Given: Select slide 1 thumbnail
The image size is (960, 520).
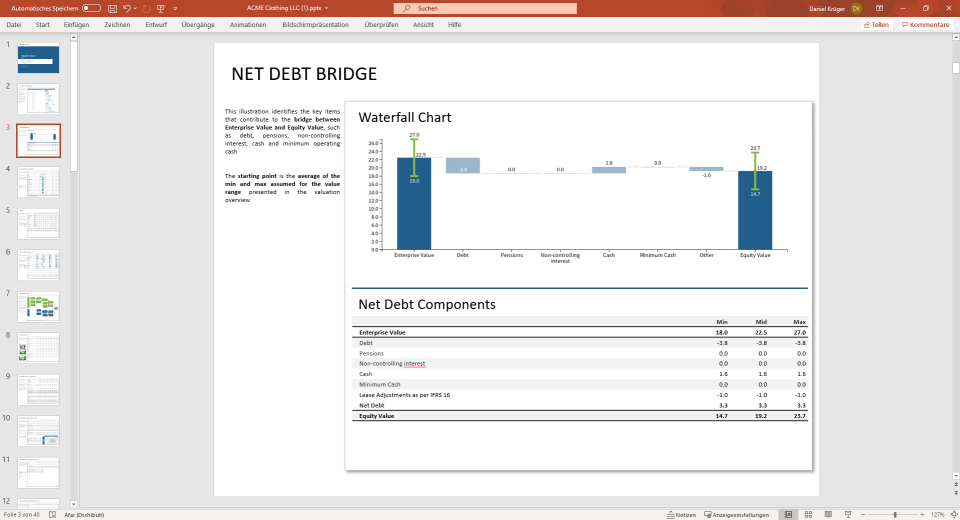Looking at the screenshot, I should (x=39, y=58).
